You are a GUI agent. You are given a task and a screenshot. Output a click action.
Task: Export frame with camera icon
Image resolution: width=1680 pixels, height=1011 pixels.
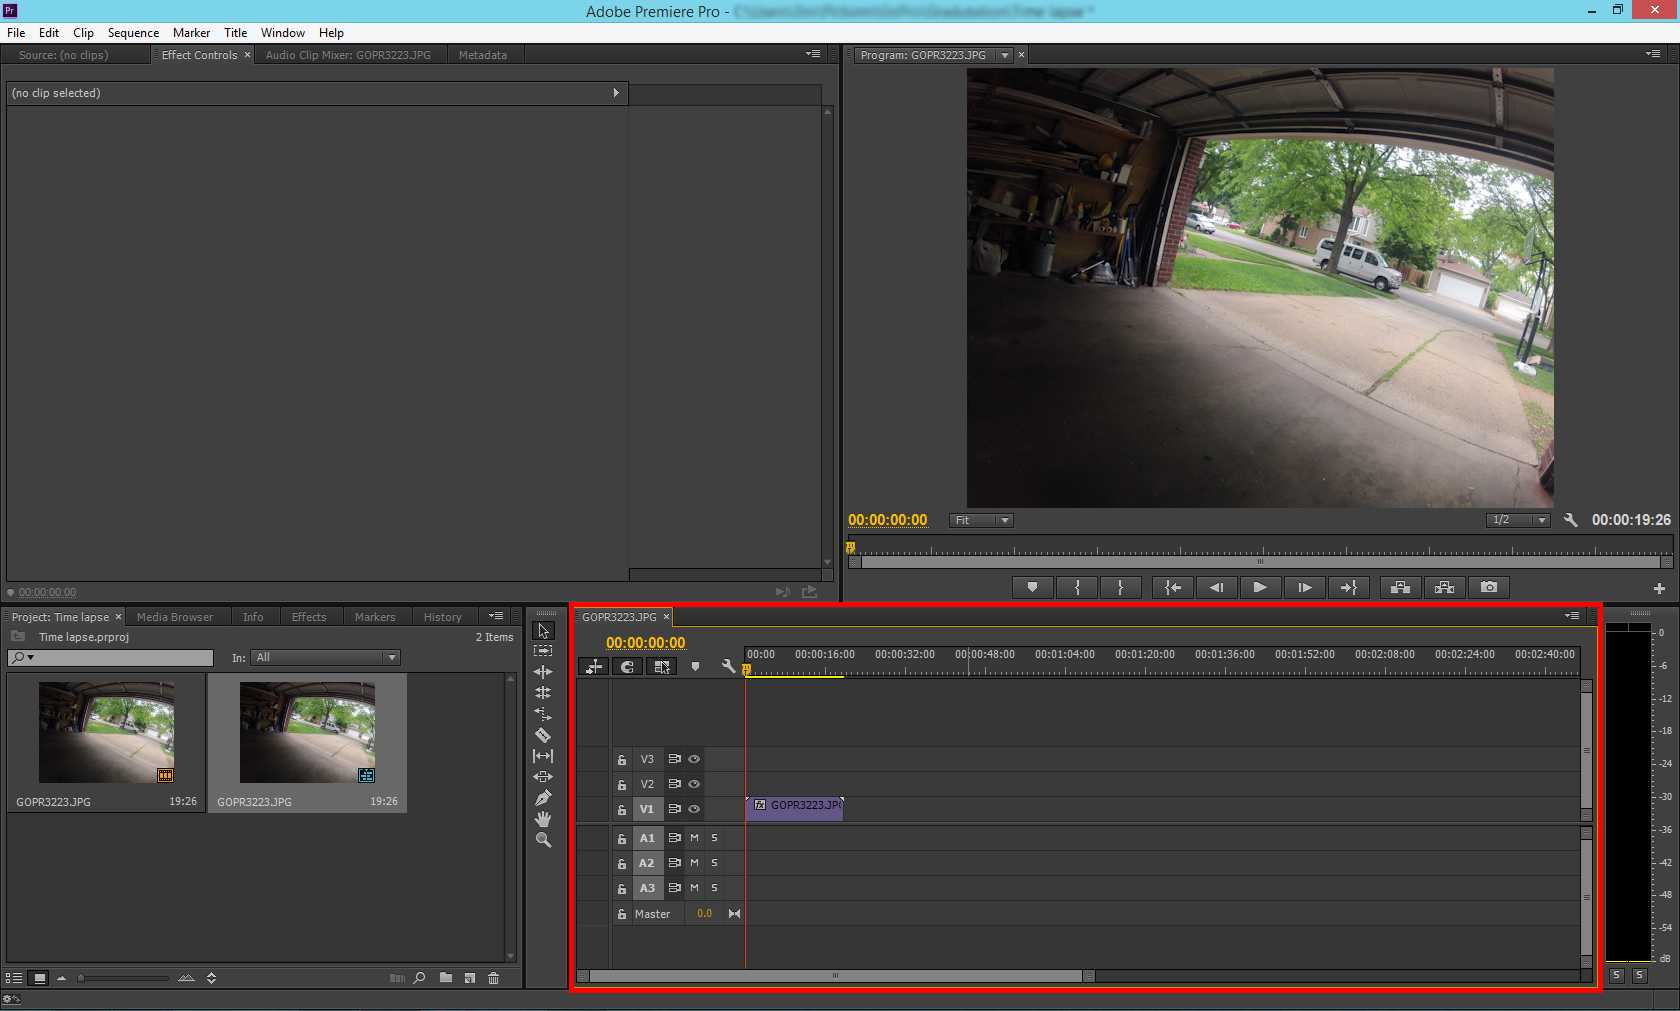pos(1489,587)
